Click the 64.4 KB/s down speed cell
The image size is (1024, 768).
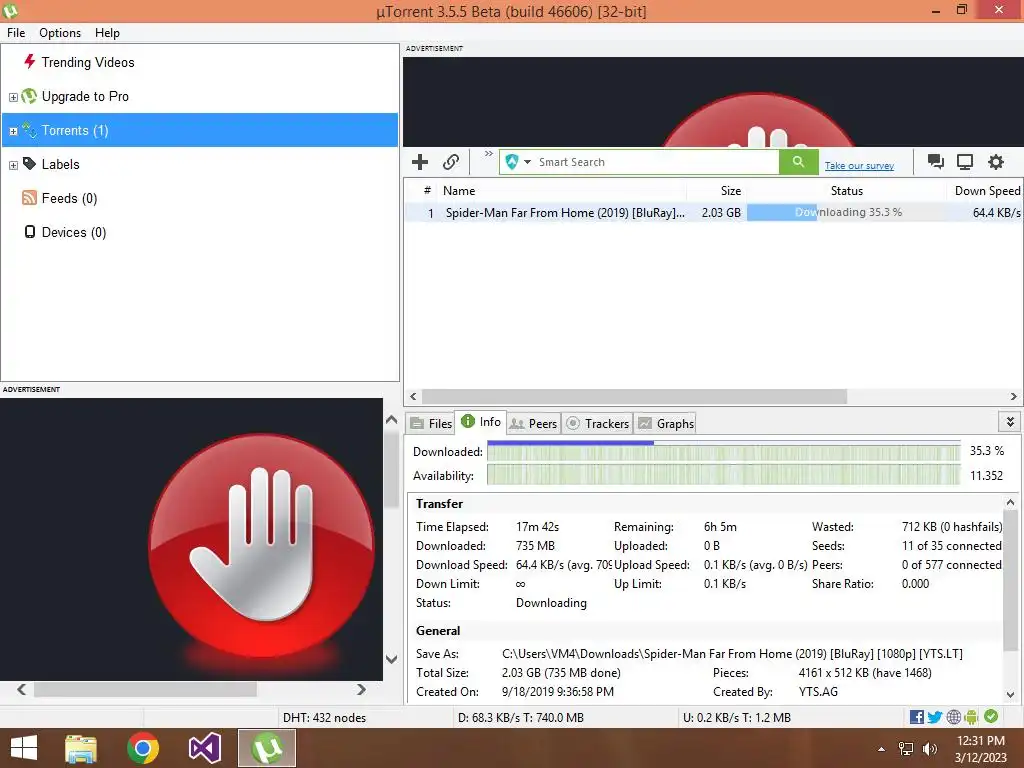tap(996, 212)
